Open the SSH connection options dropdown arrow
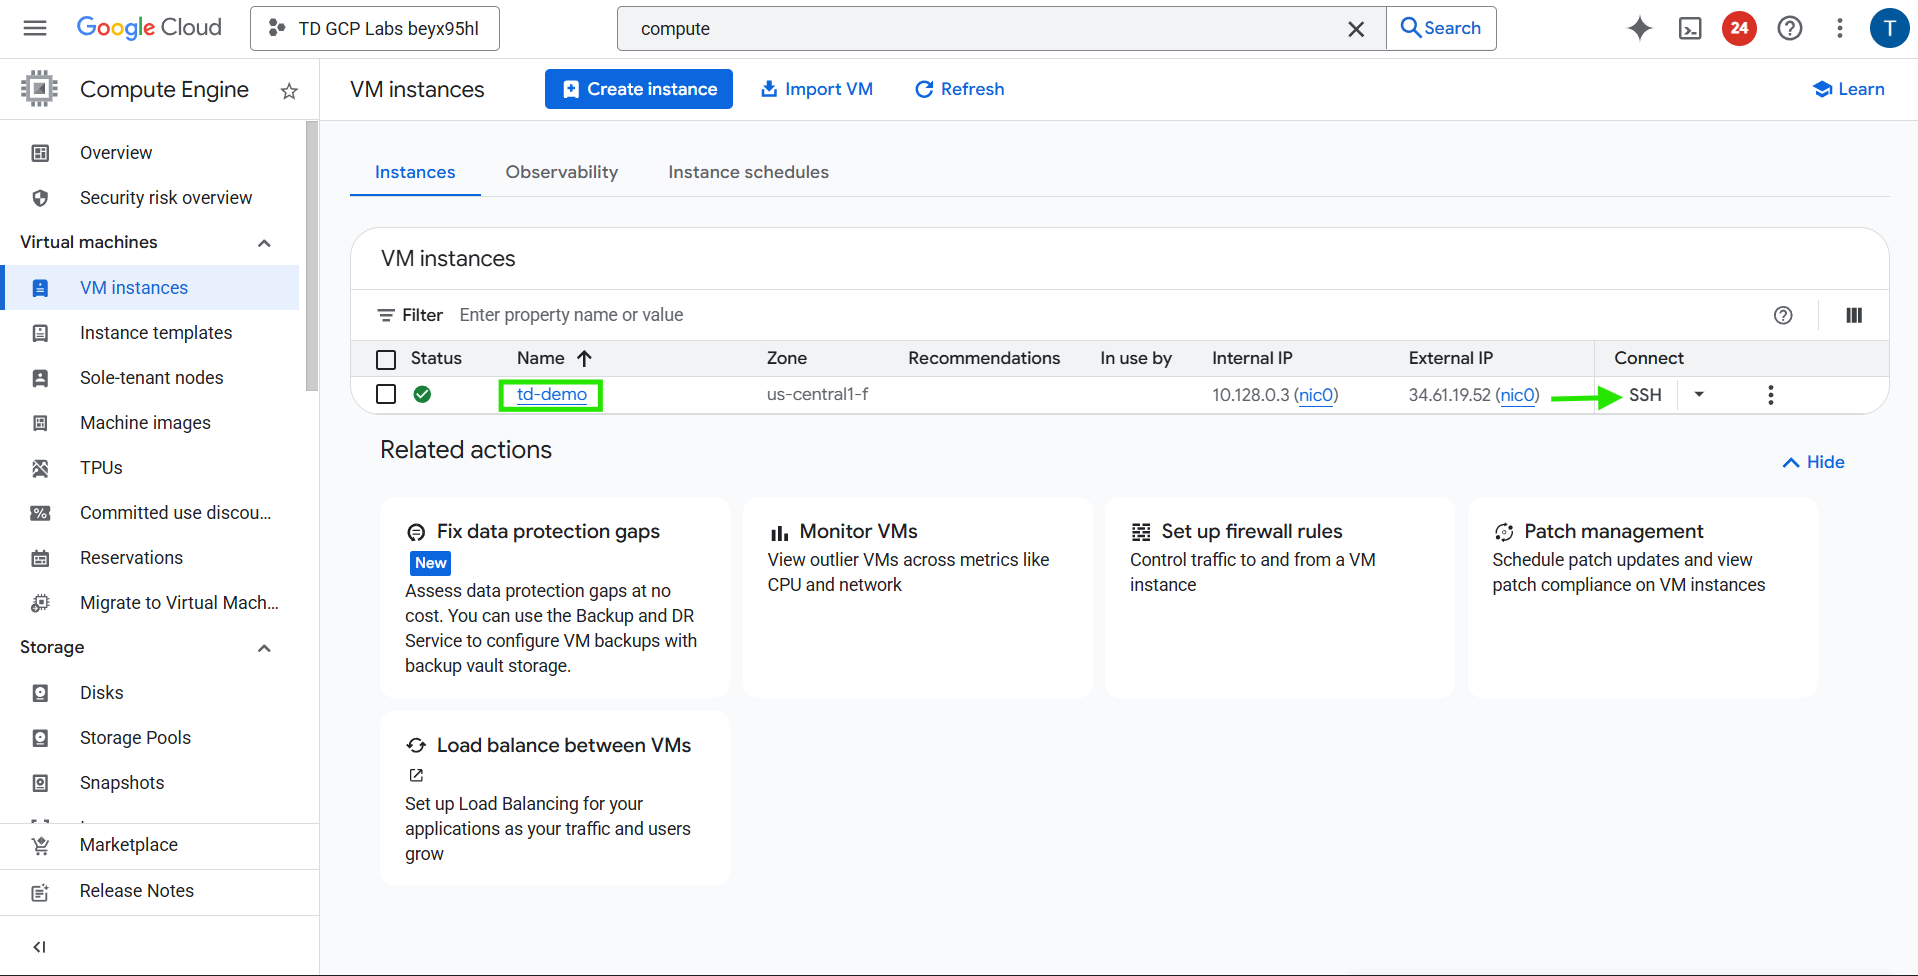 pyautogui.click(x=1698, y=395)
